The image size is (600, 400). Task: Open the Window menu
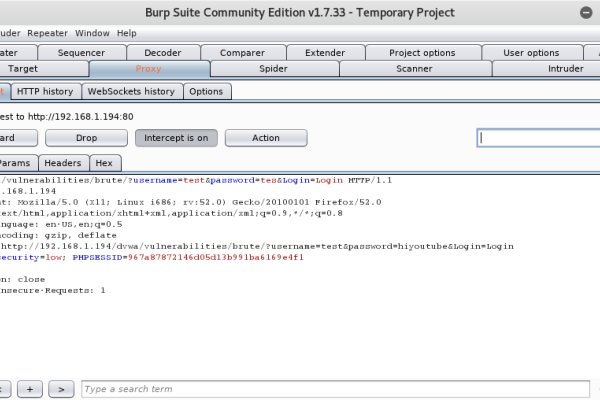(93, 33)
